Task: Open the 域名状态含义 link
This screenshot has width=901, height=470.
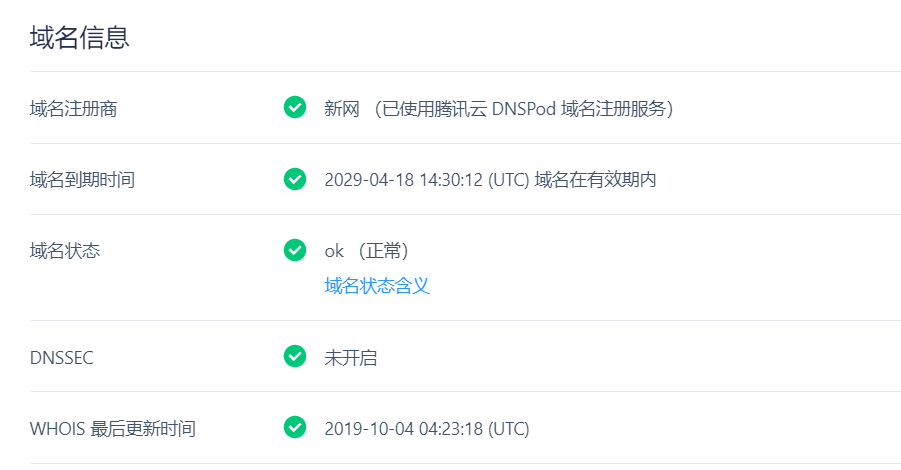Action: point(377,286)
